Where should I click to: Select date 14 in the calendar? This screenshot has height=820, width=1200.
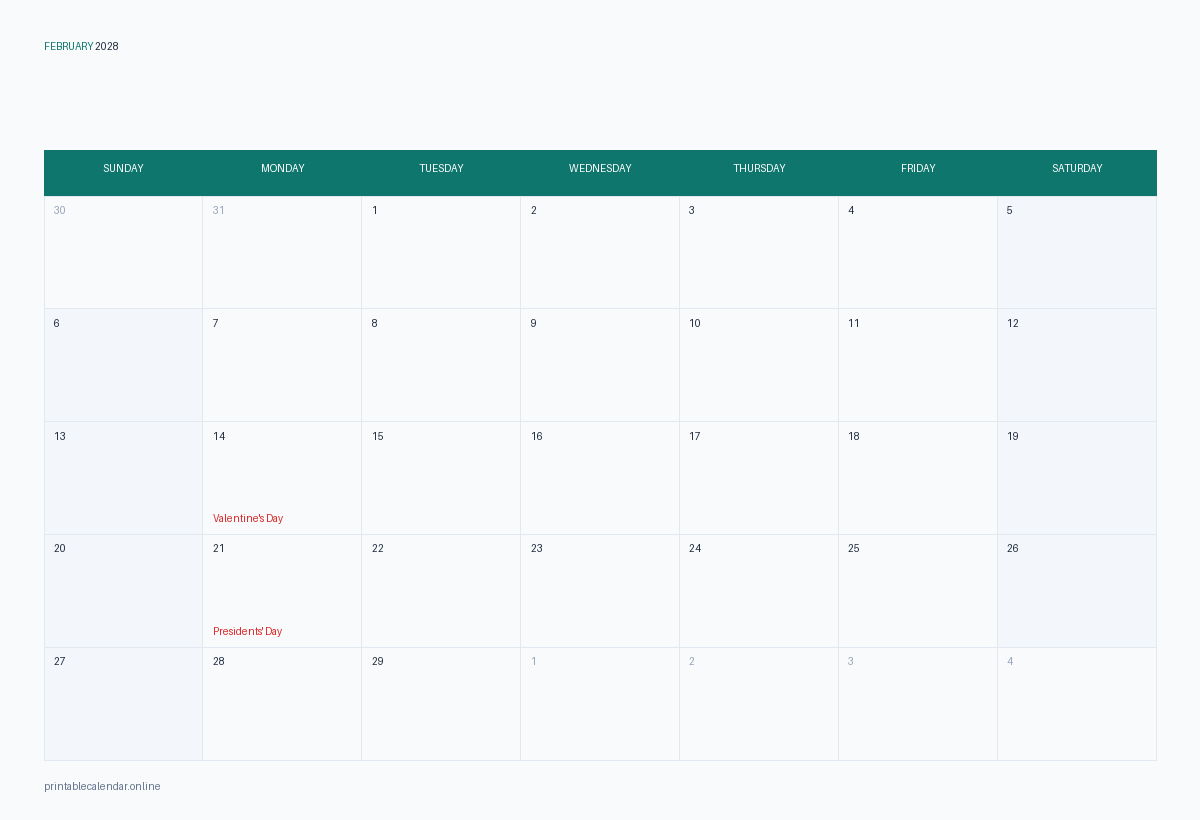point(282,478)
